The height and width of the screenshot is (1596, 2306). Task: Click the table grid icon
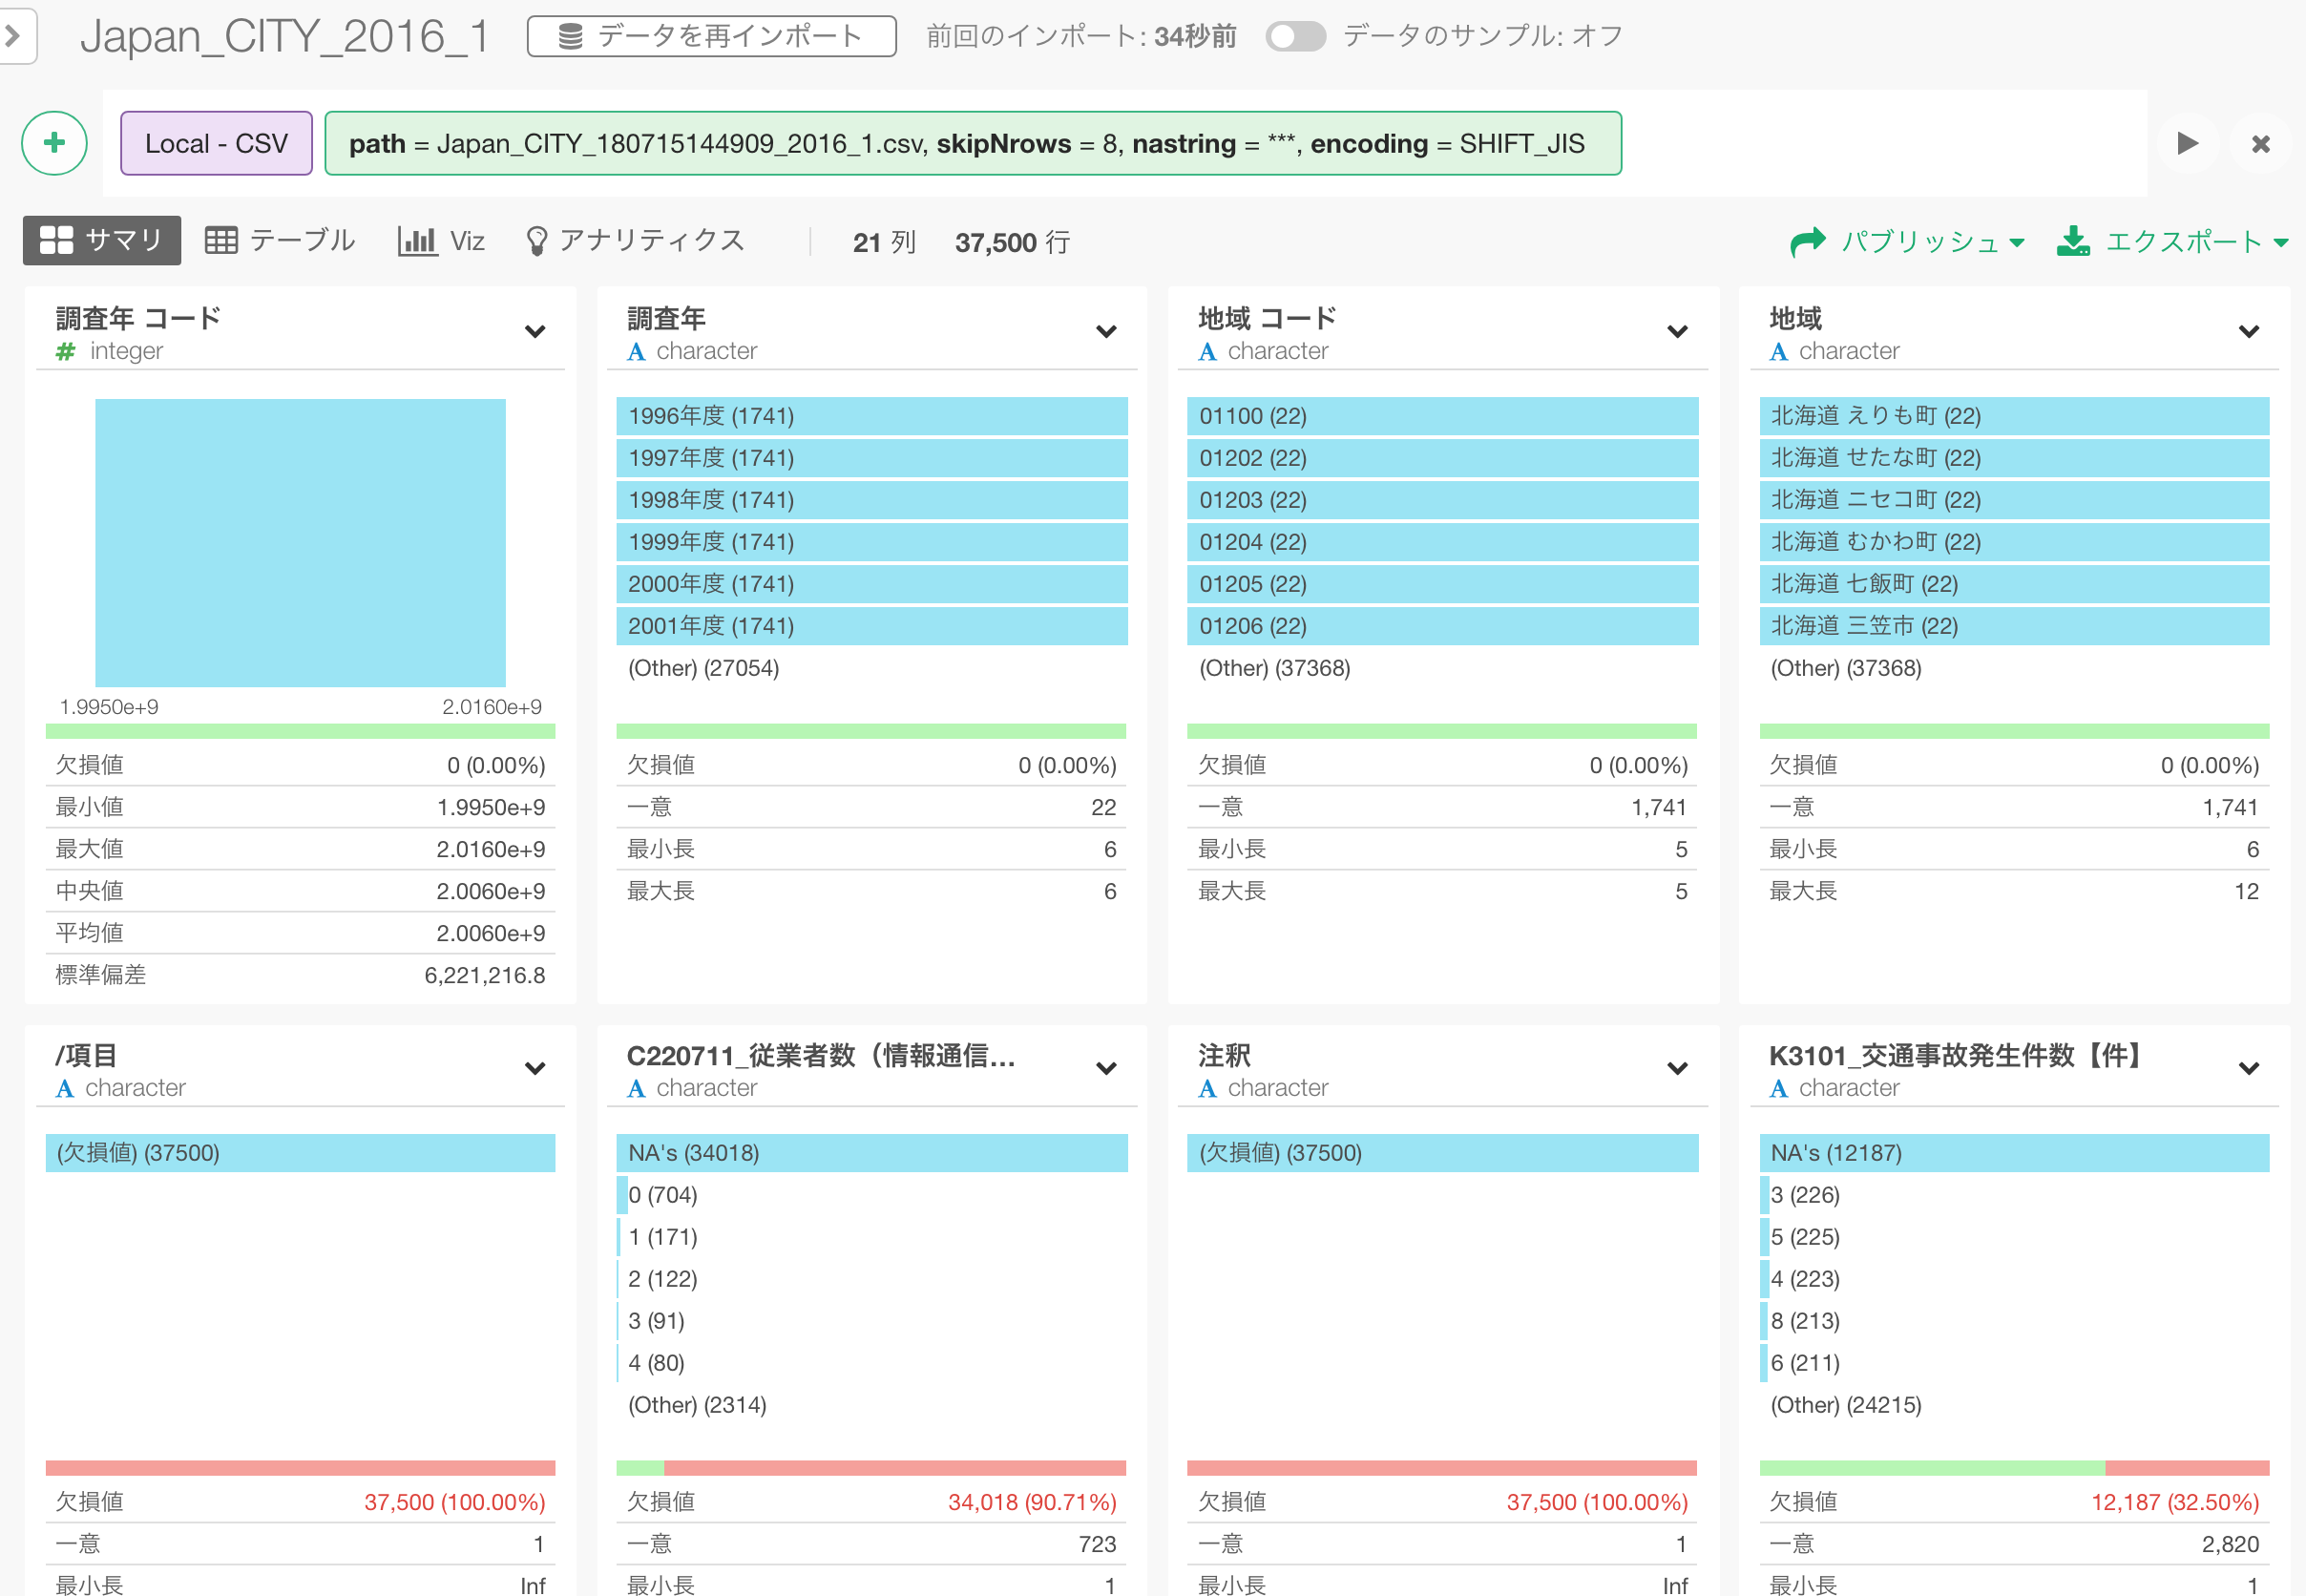click(x=221, y=240)
